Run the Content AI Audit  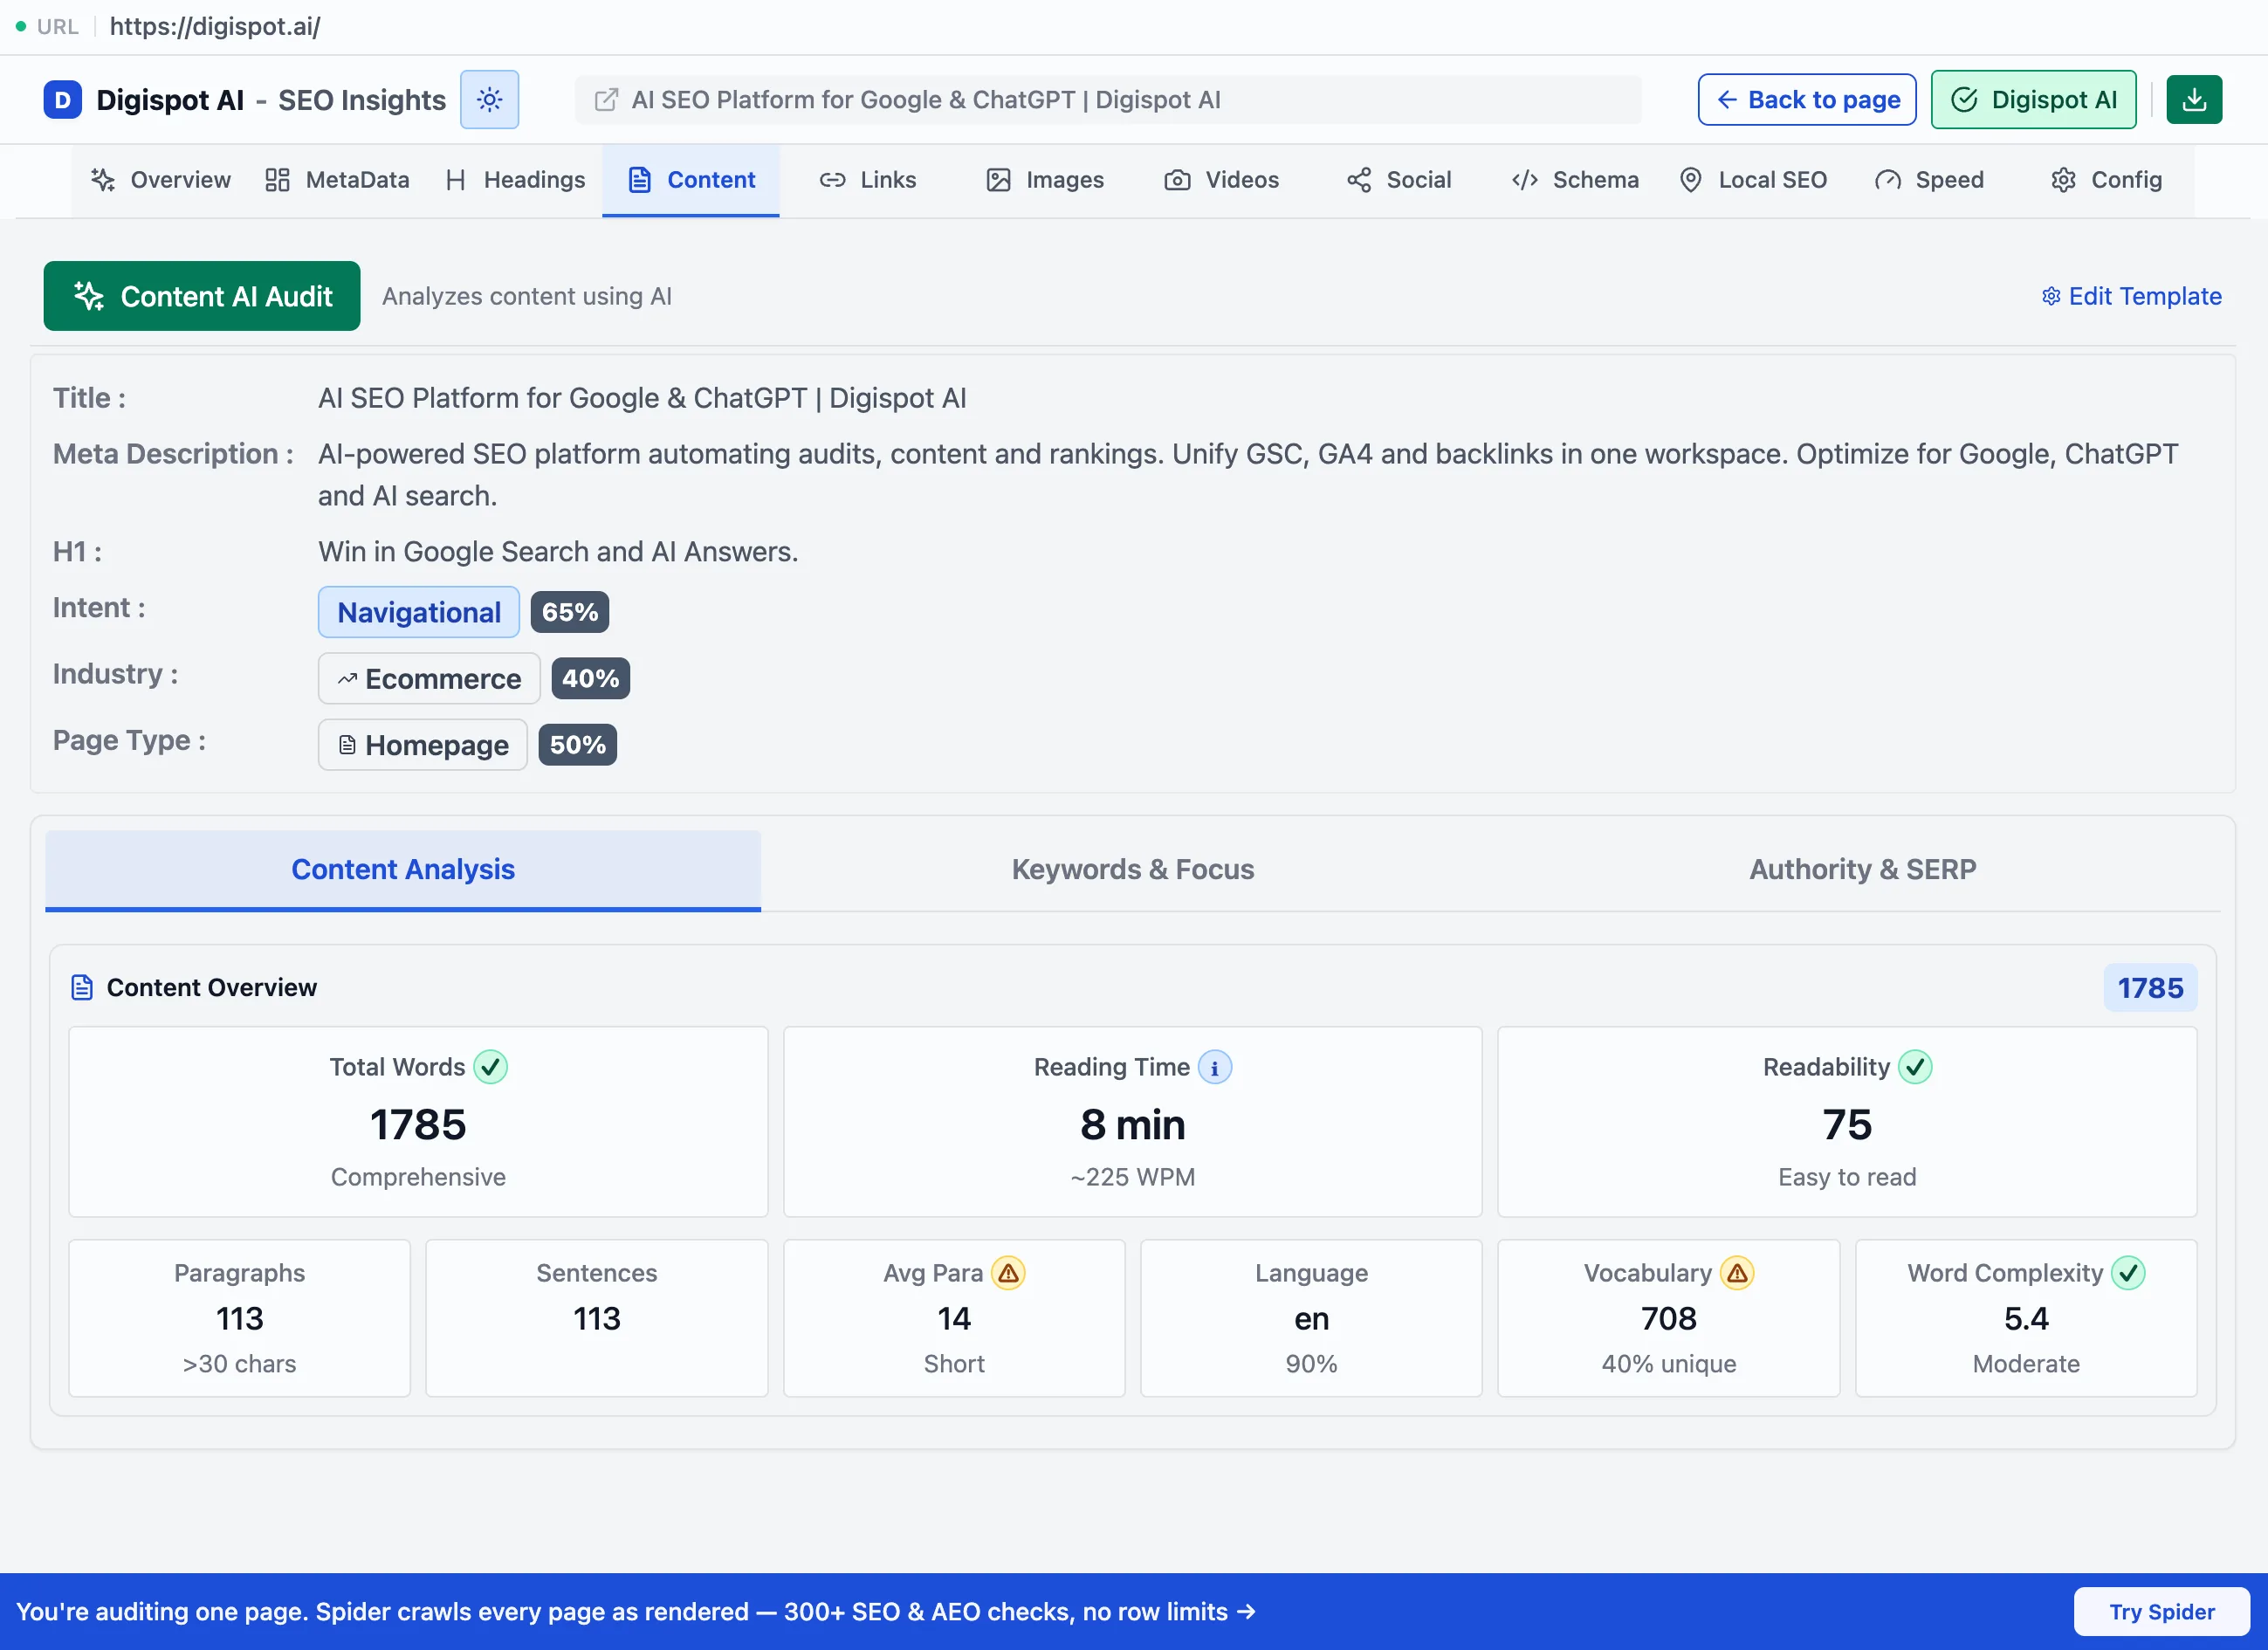coord(202,296)
